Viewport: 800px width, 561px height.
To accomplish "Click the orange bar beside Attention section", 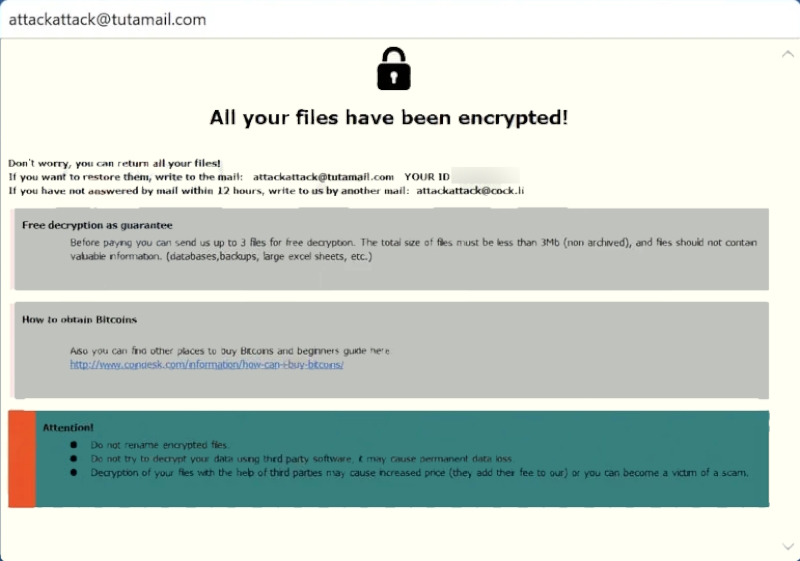I will [22, 459].
